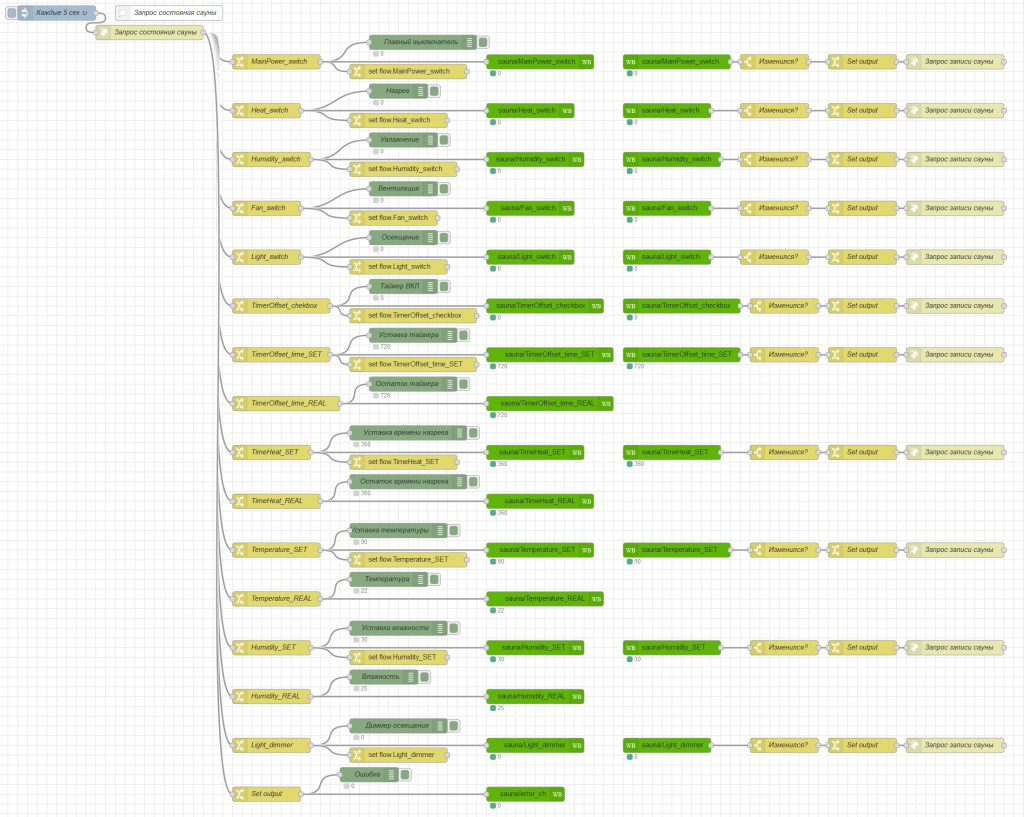Trigger the 'Каждые 5 сек' inject node button
Image resolution: width=1024 pixels, height=817 pixels.
(11, 13)
